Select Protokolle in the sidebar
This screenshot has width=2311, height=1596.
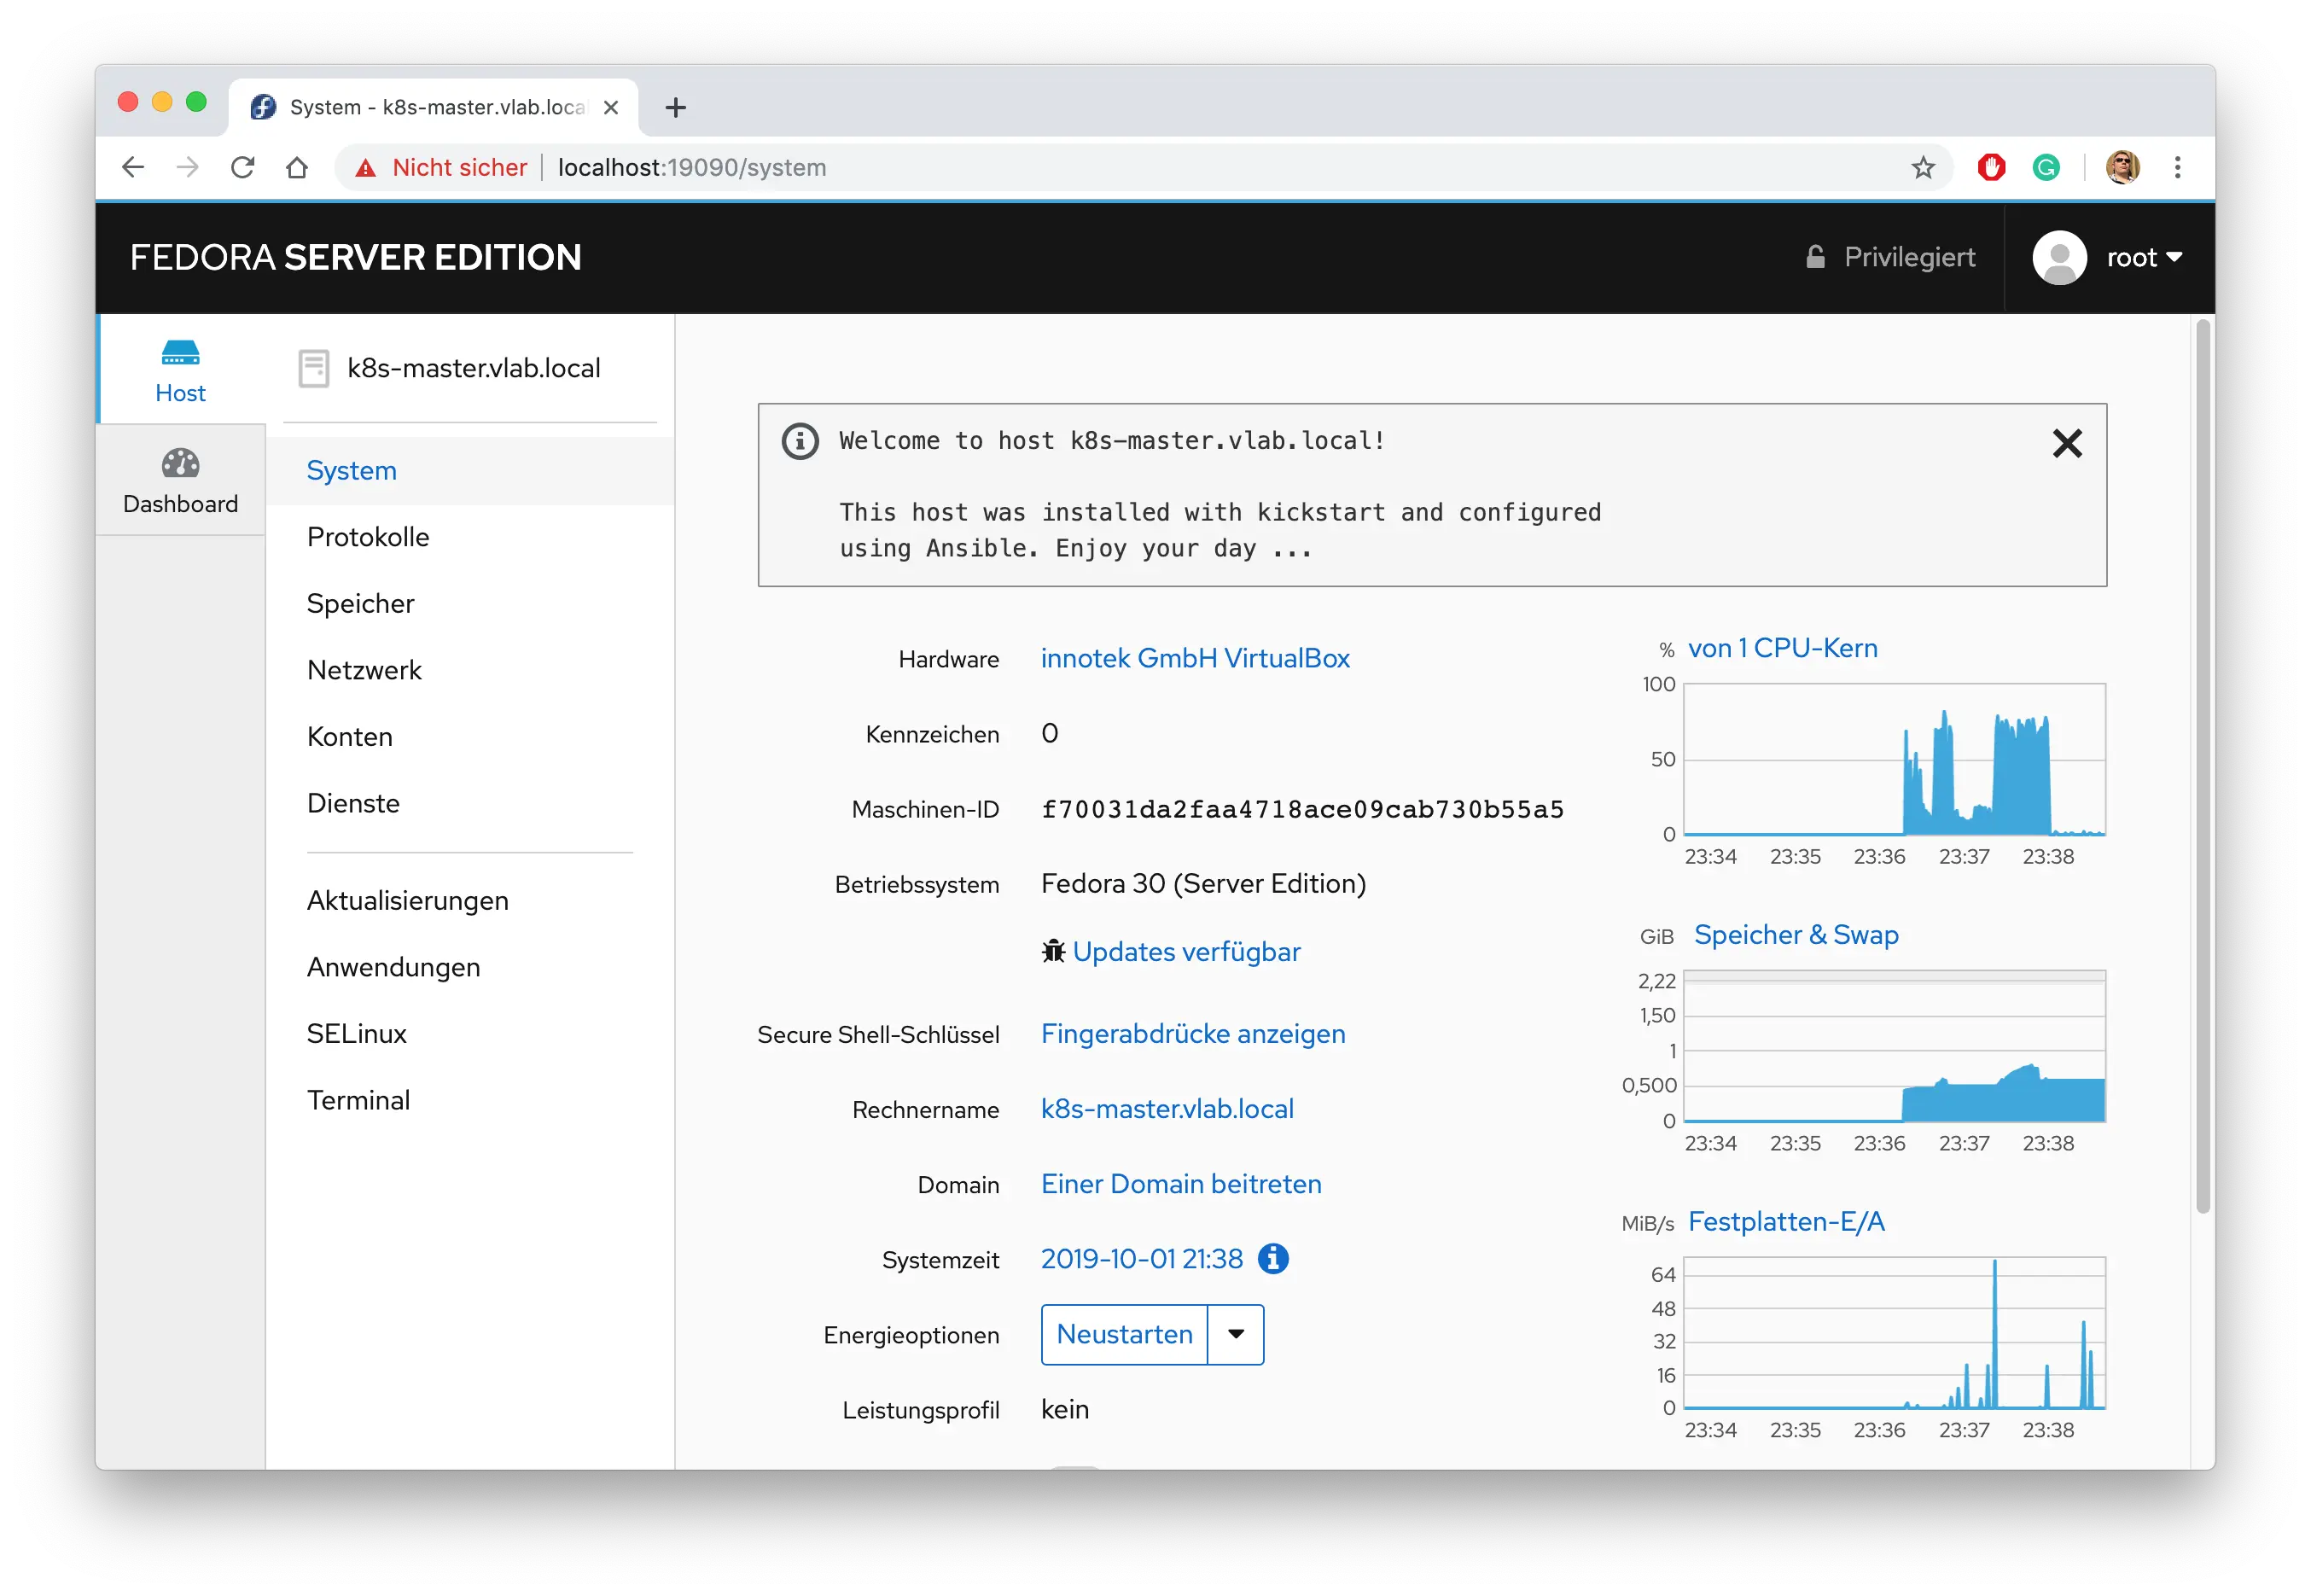point(368,537)
